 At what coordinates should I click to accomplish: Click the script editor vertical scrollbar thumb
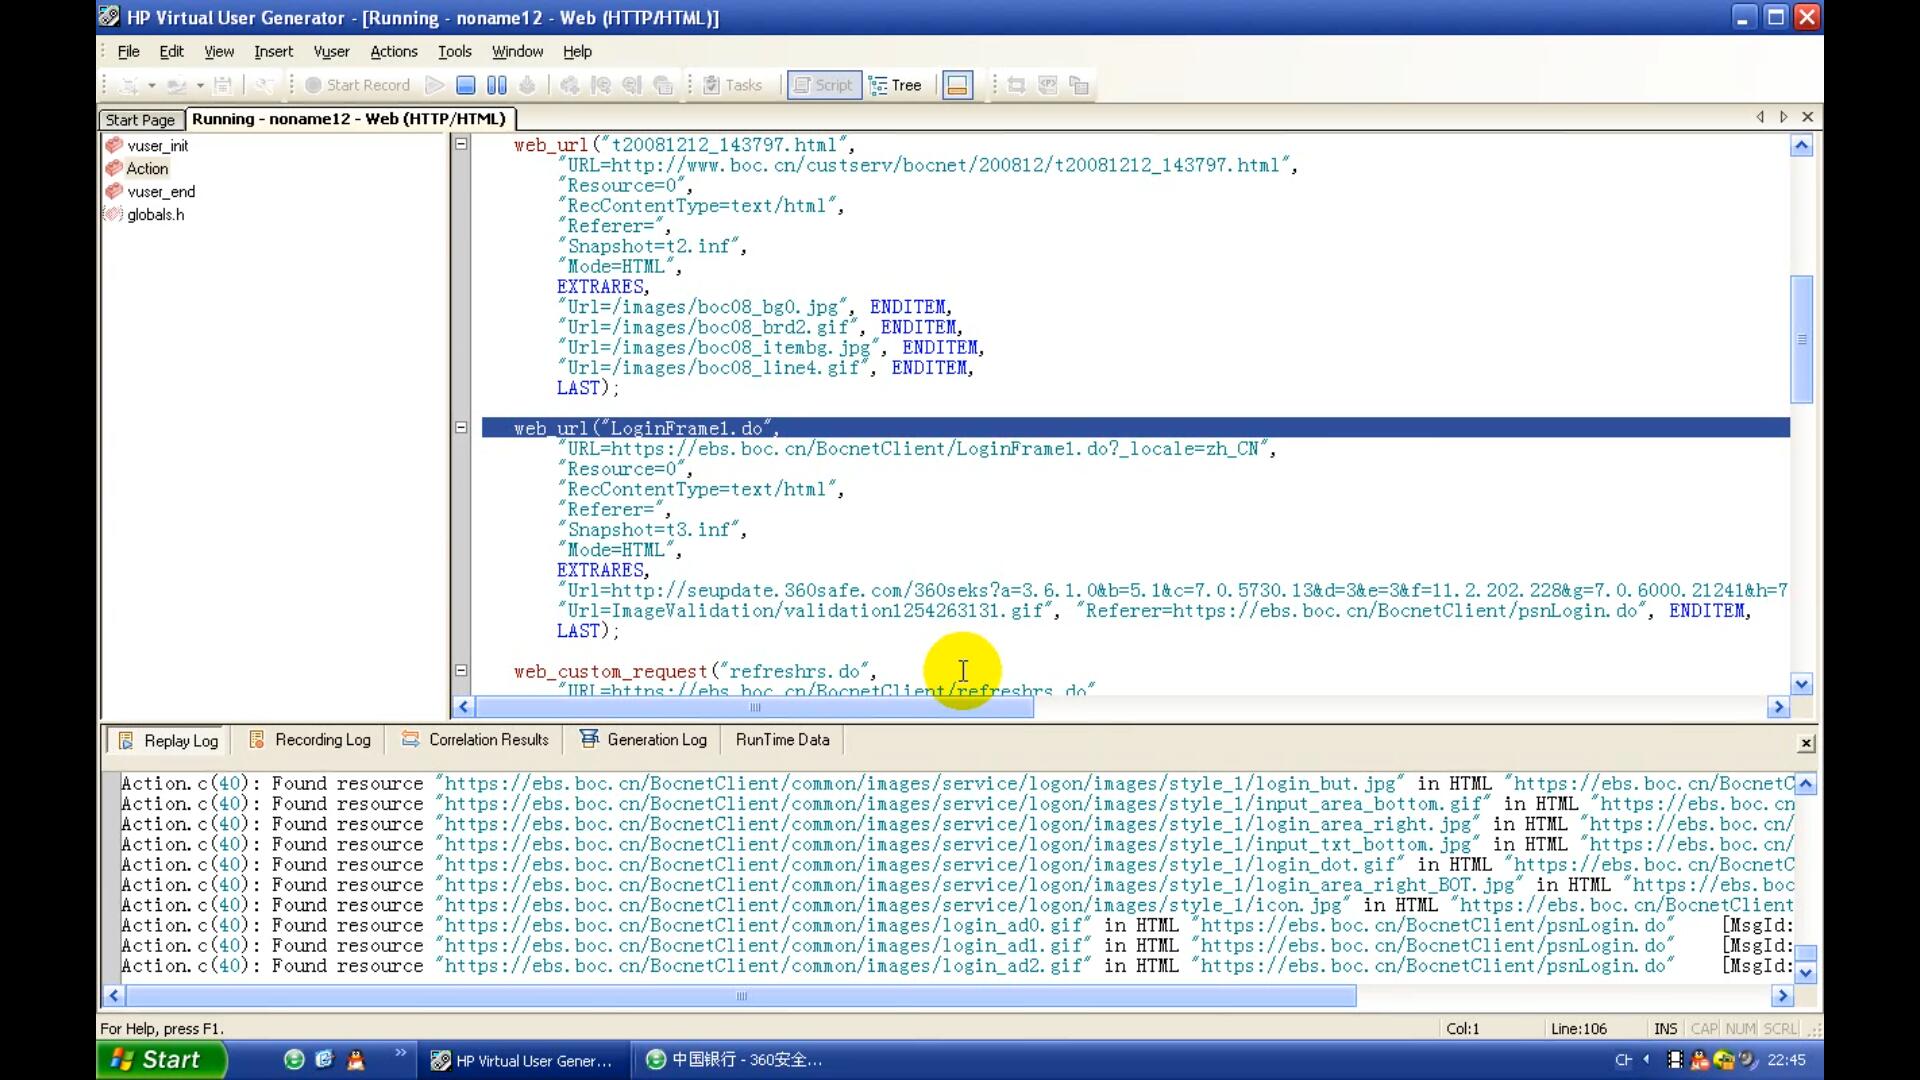click(1802, 340)
